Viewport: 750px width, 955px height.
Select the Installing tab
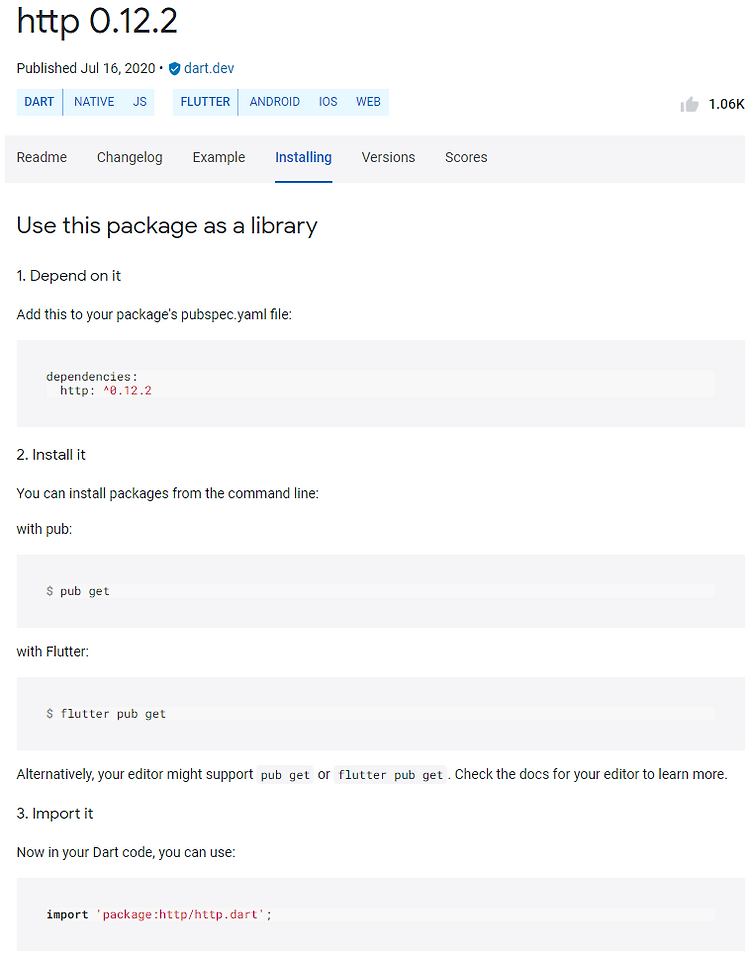pos(303,157)
